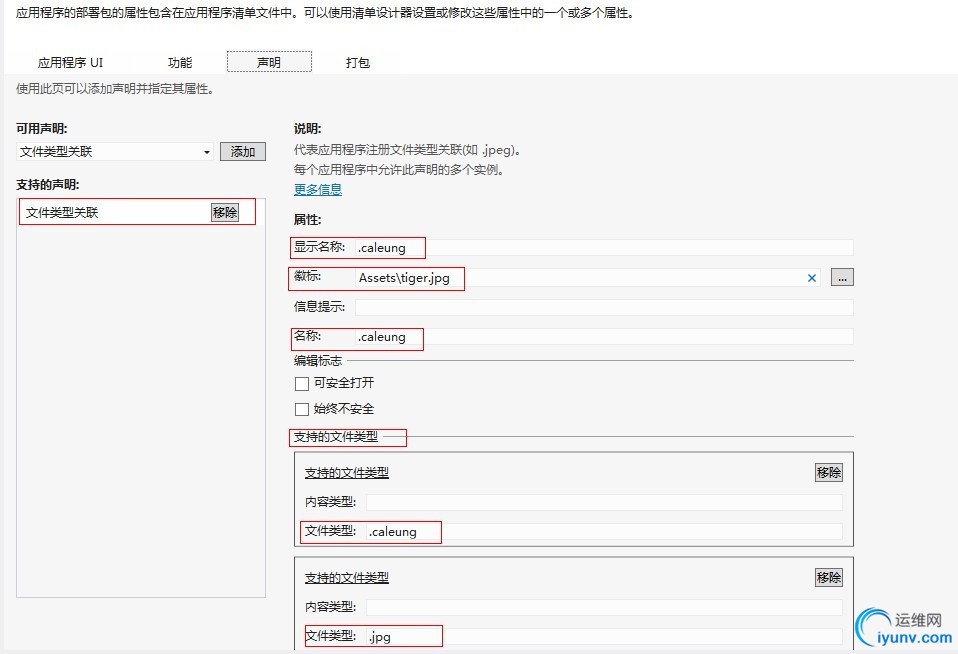This screenshot has height=654, width=958.
Task: Go to the 打包 tab
Action: (x=357, y=62)
